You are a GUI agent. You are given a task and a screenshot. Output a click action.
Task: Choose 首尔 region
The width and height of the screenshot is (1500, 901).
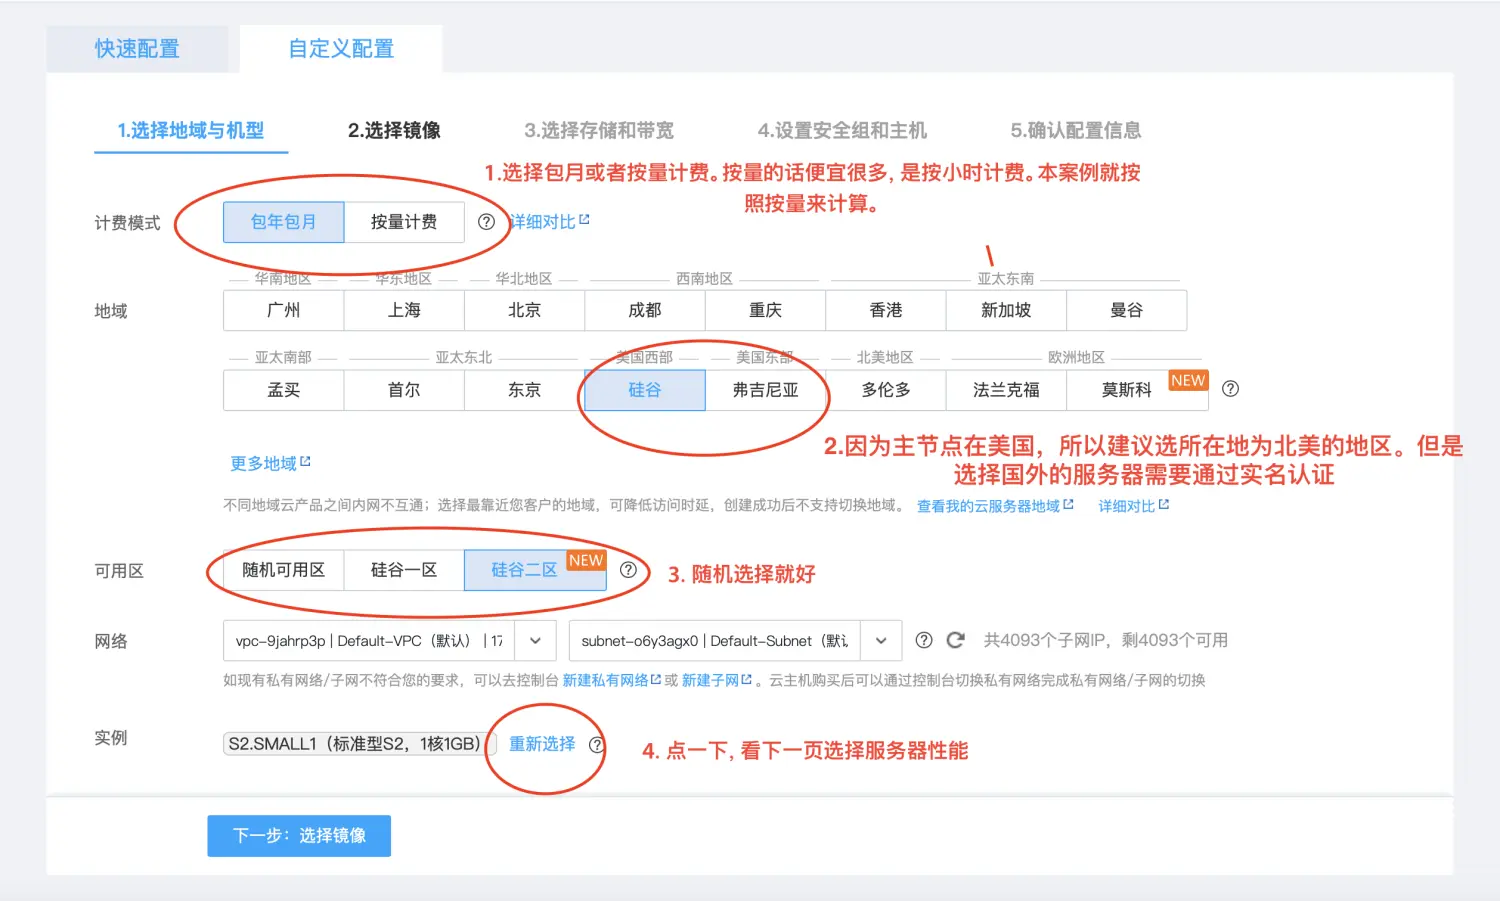point(404,390)
